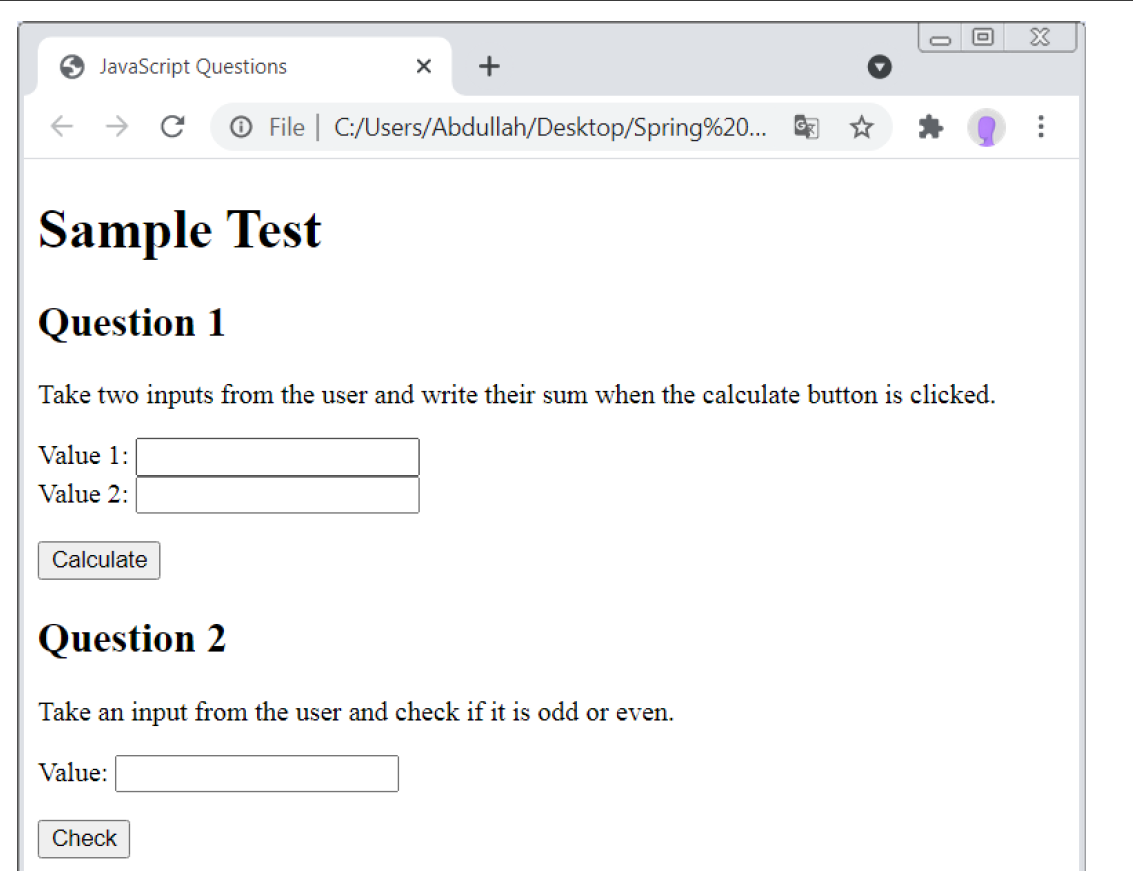Click the 'Value 2:' label
Screen dimensions: 1133x871
click(x=83, y=494)
